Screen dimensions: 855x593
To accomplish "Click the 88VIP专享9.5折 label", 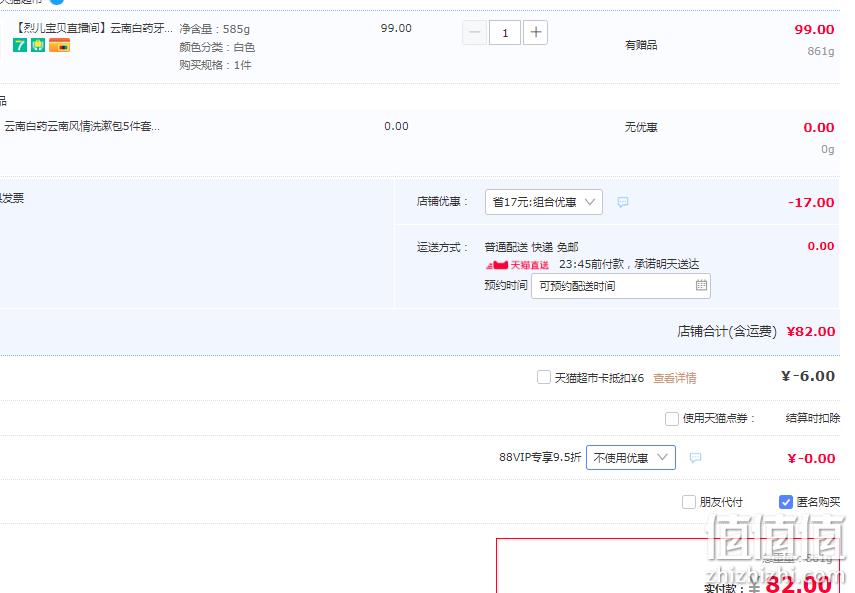I will tap(540, 457).
